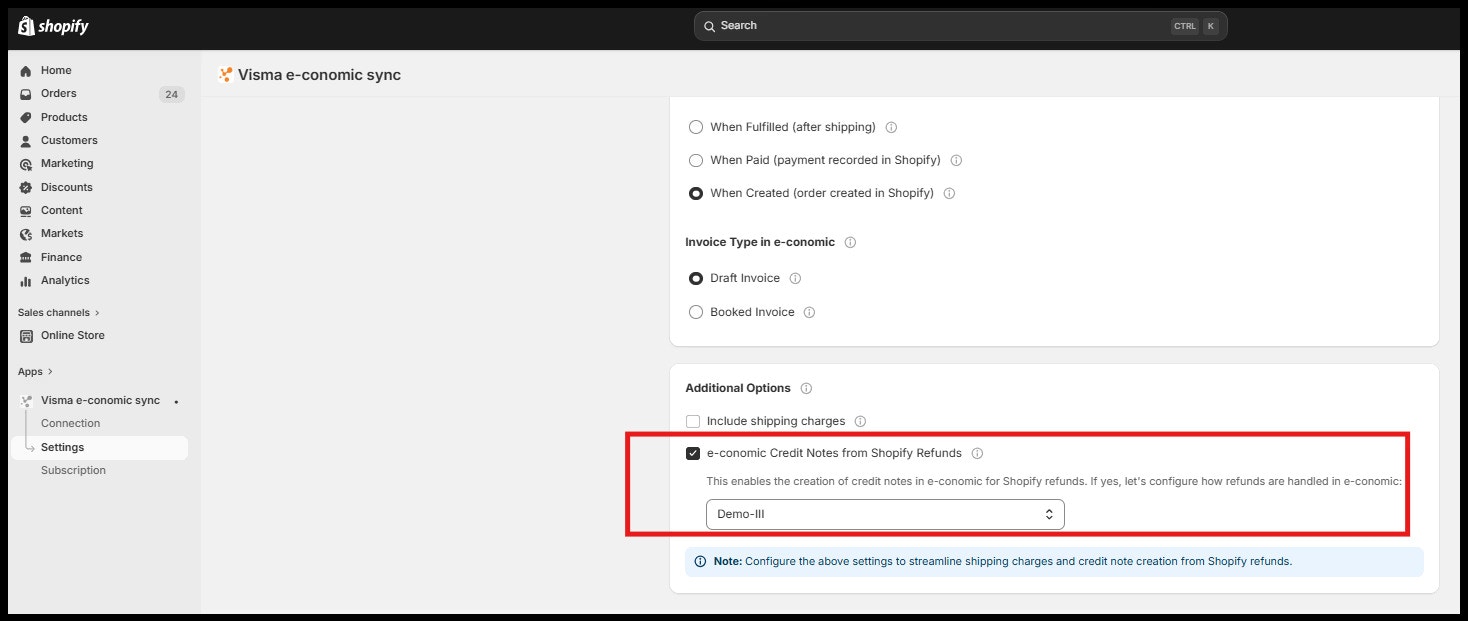This screenshot has width=1468, height=621.
Task: Click info icon beside Additional Options
Action: click(x=806, y=388)
